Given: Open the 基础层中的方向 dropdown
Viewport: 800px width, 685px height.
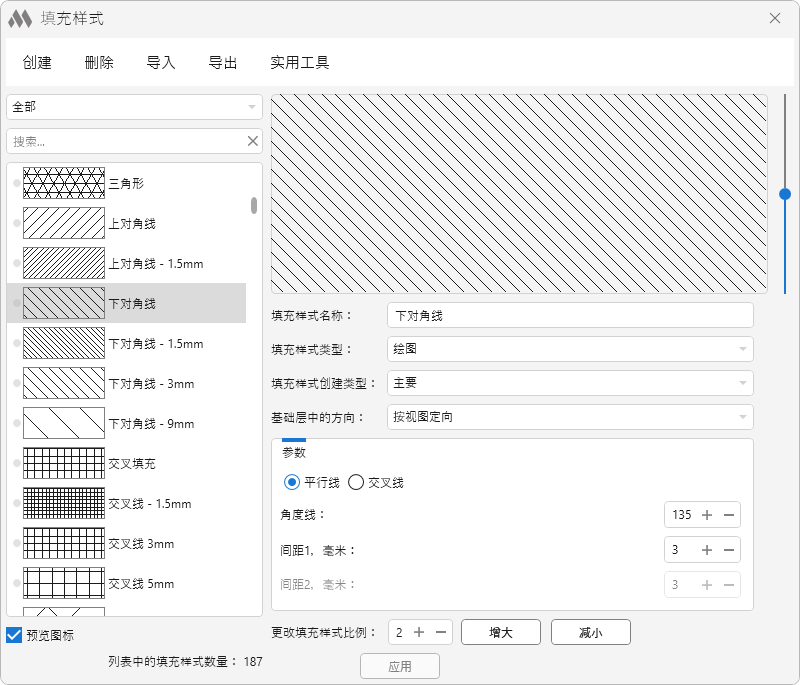Looking at the screenshot, I should [x=570, y=417].
